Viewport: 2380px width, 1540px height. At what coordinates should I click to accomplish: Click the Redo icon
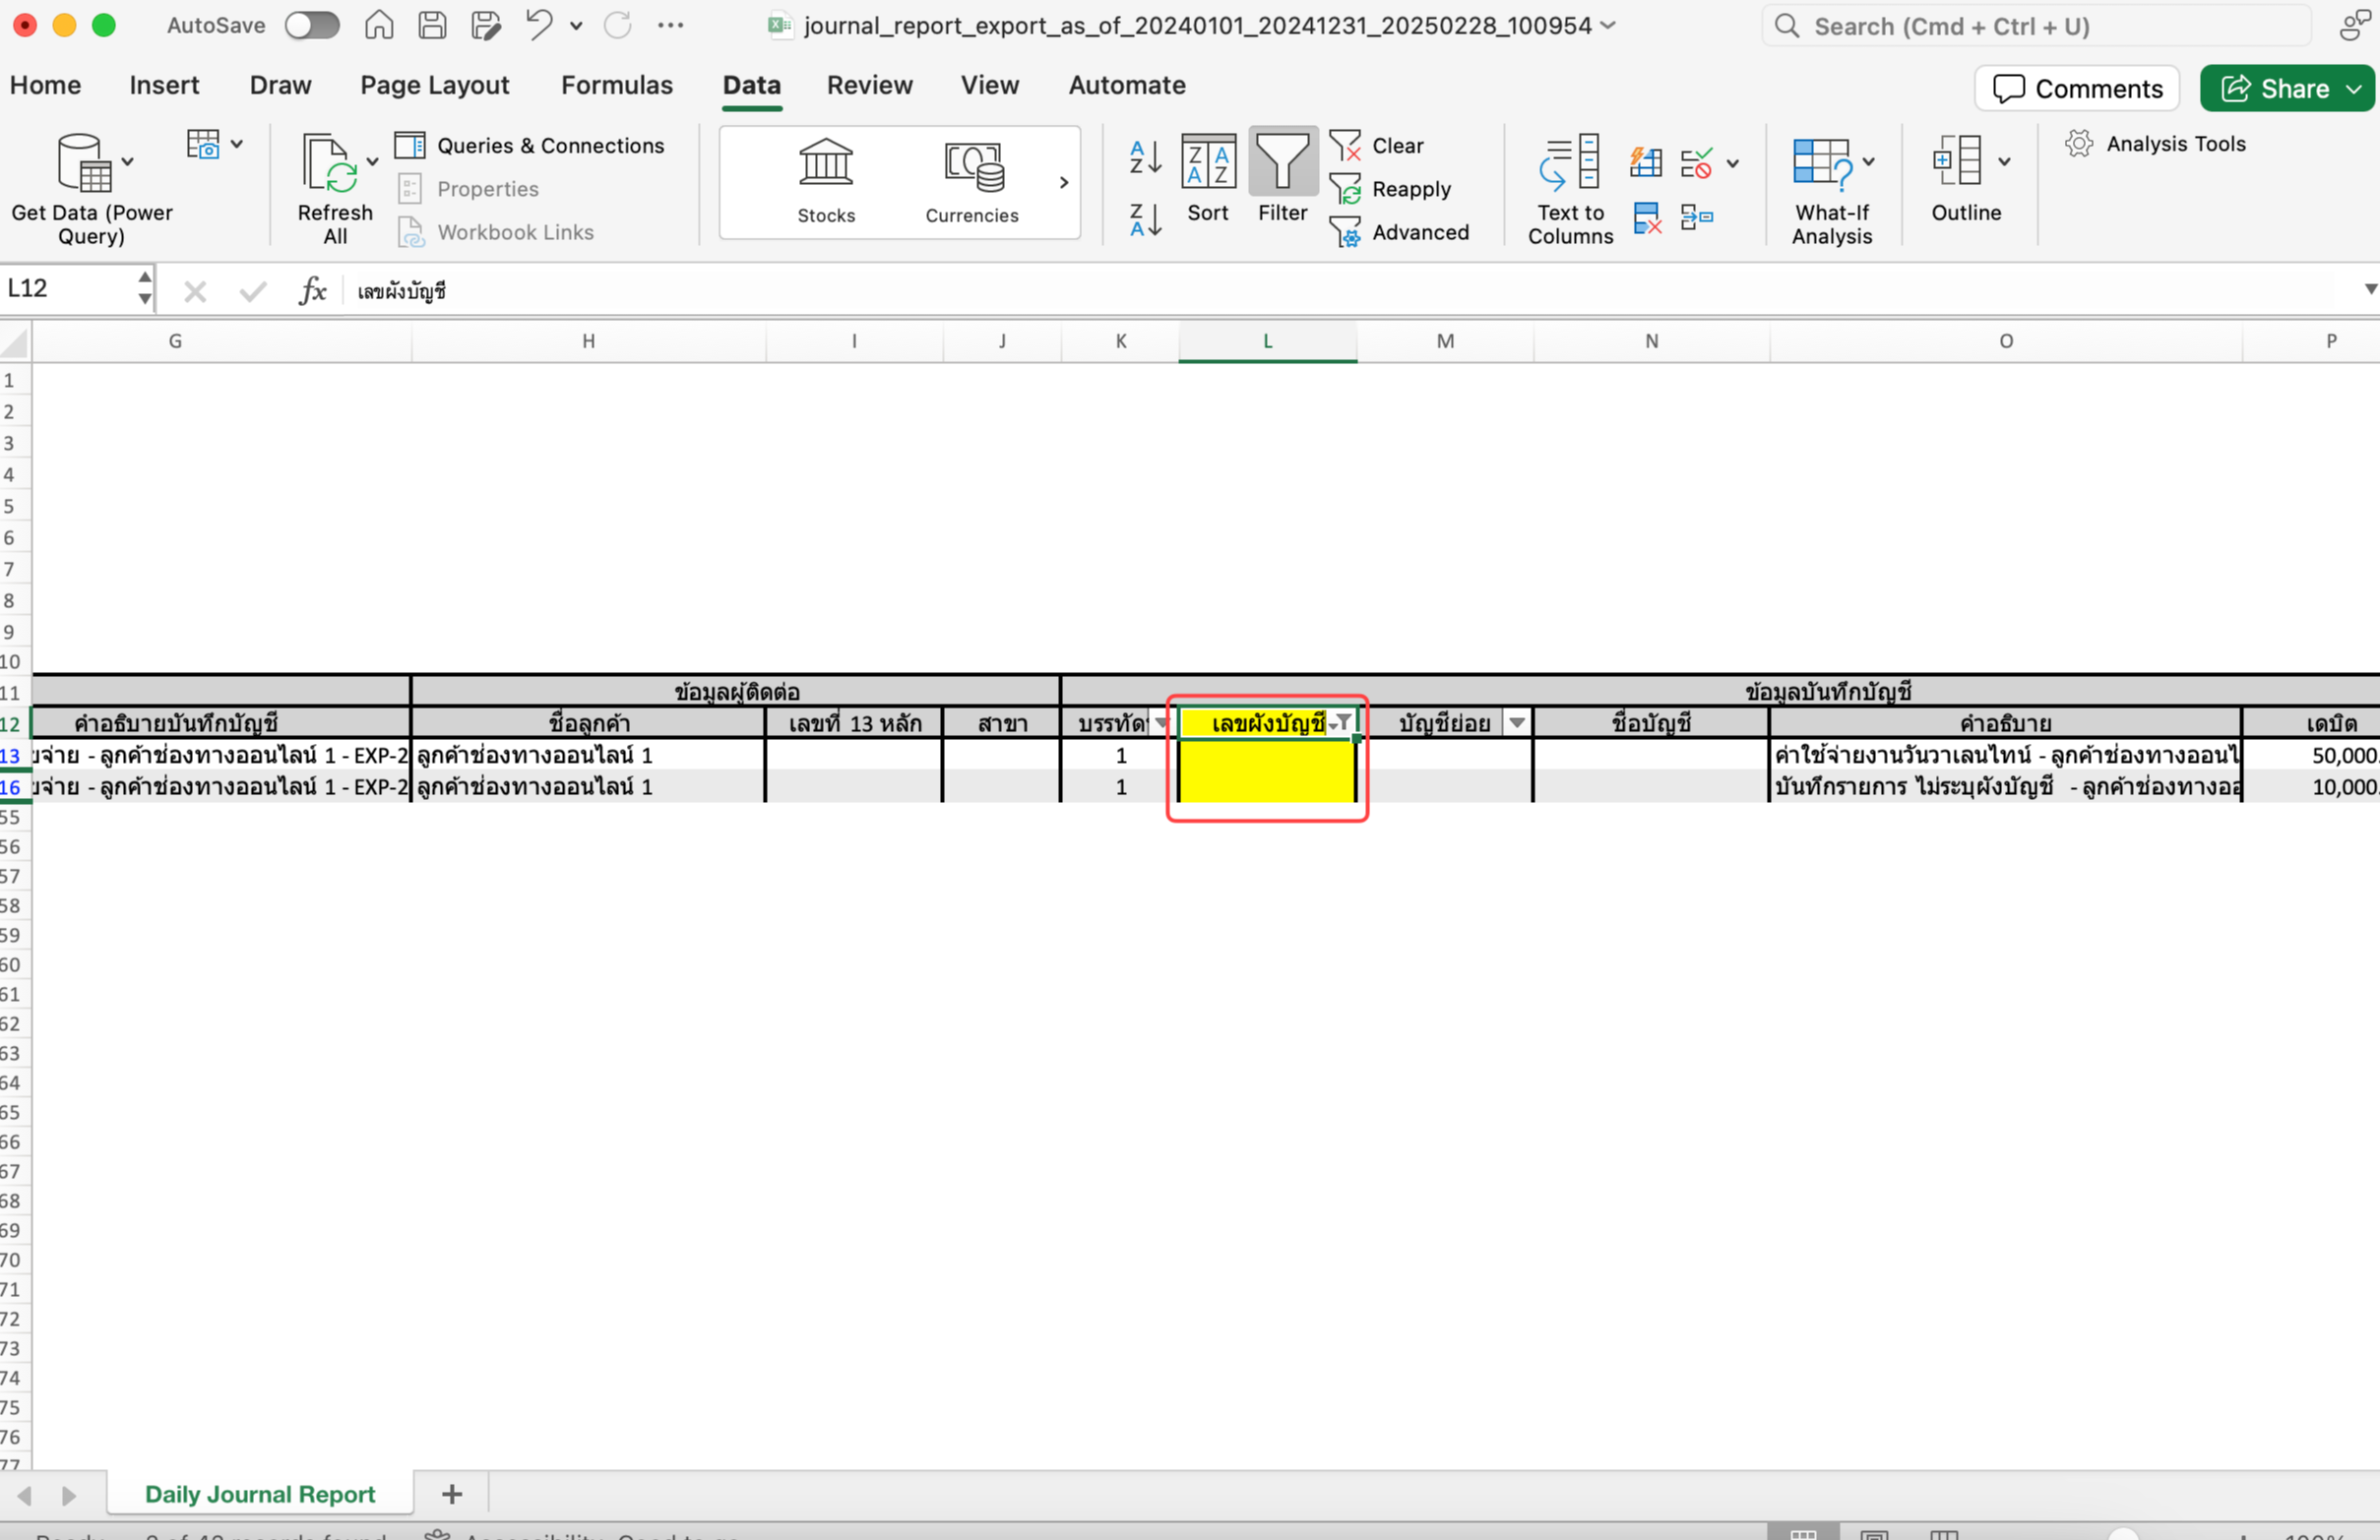(618, 25)
